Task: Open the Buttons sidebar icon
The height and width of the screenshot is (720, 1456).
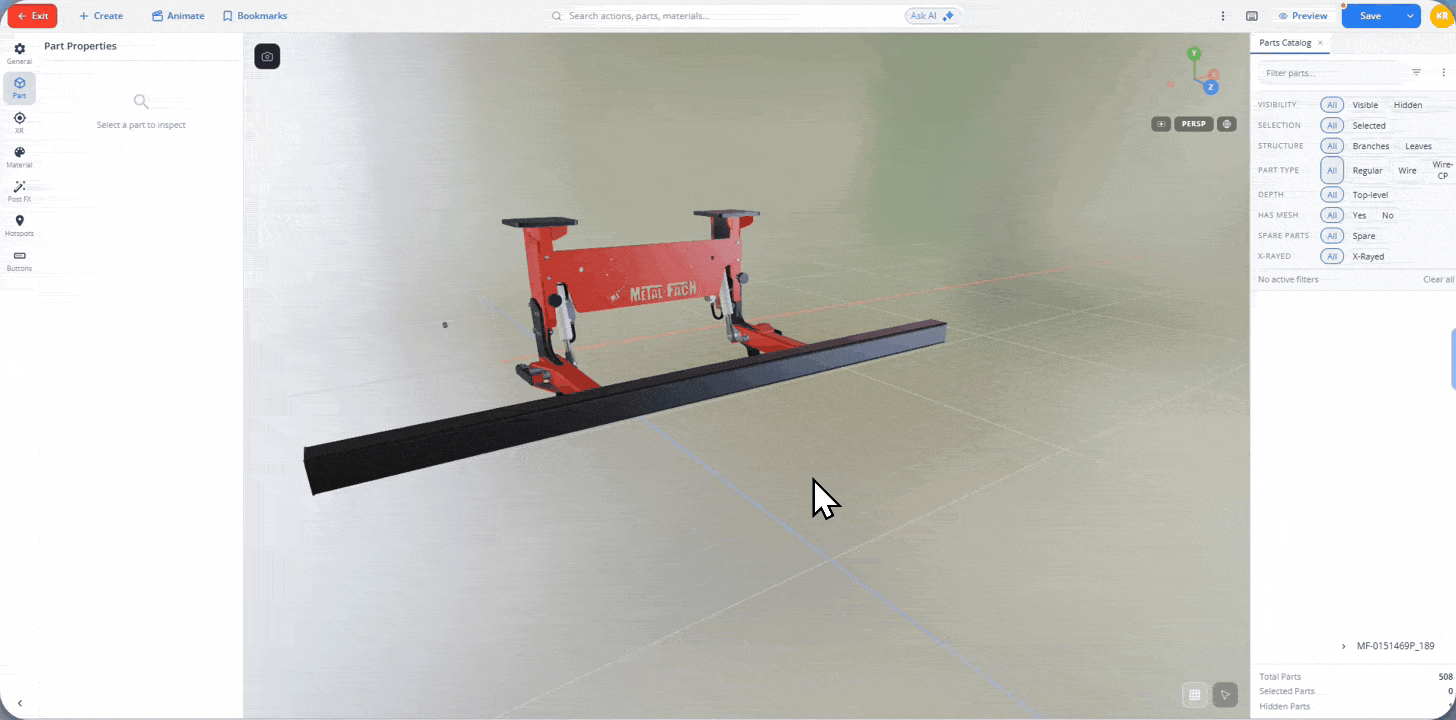Action: coord(19,260)
